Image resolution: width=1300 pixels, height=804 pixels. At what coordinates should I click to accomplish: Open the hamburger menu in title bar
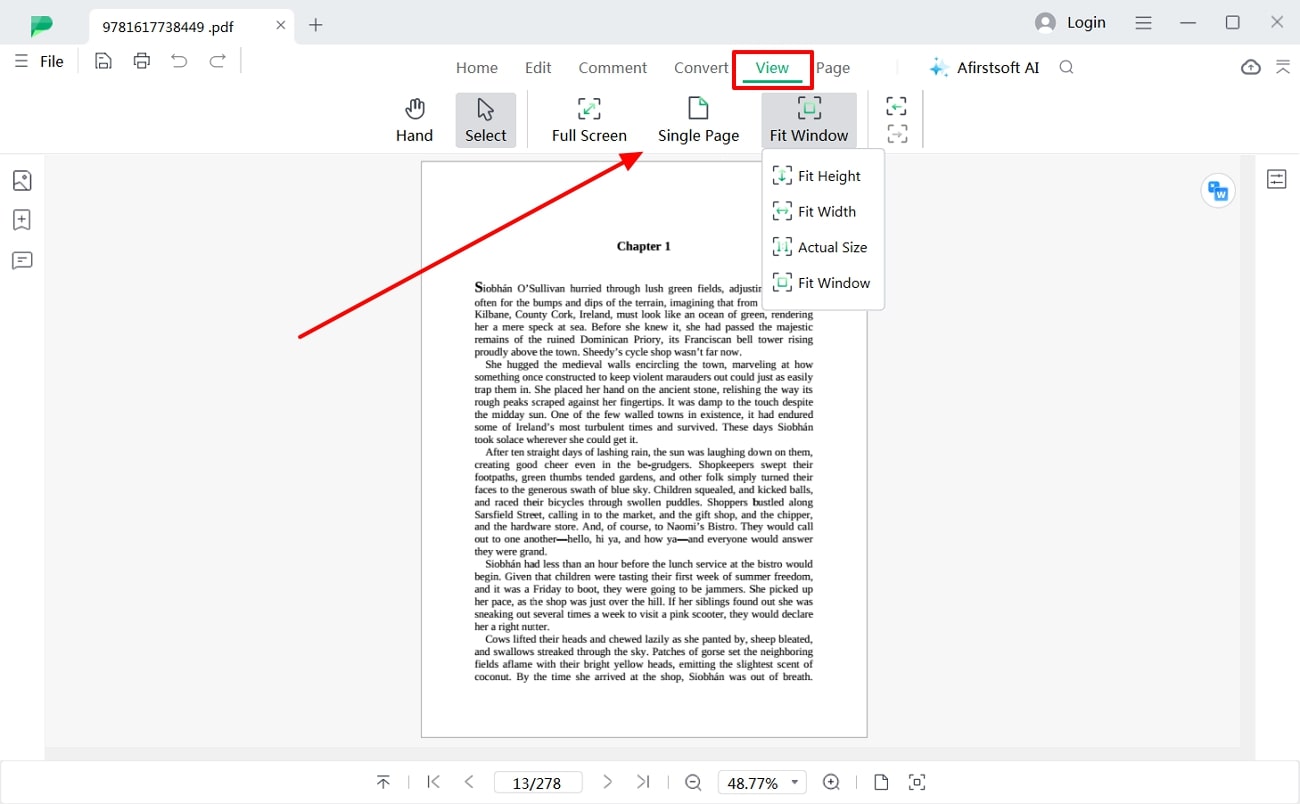coord(1145,22)
